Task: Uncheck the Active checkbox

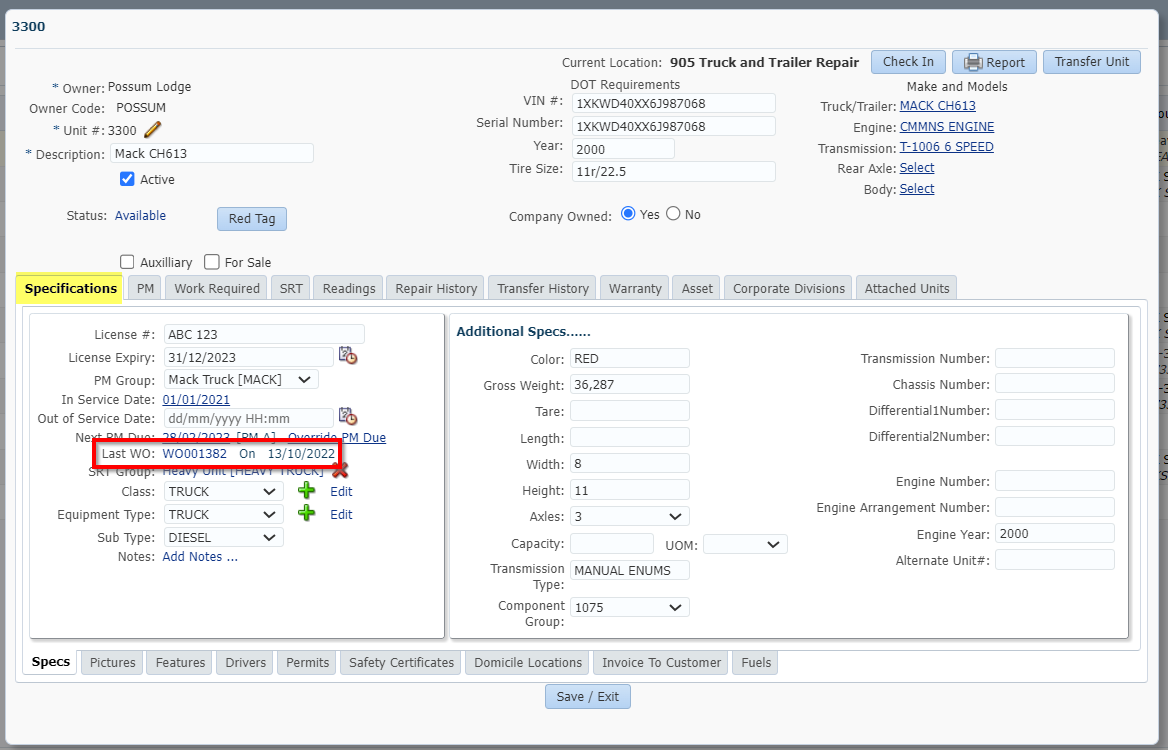Action: coord(127,180)
